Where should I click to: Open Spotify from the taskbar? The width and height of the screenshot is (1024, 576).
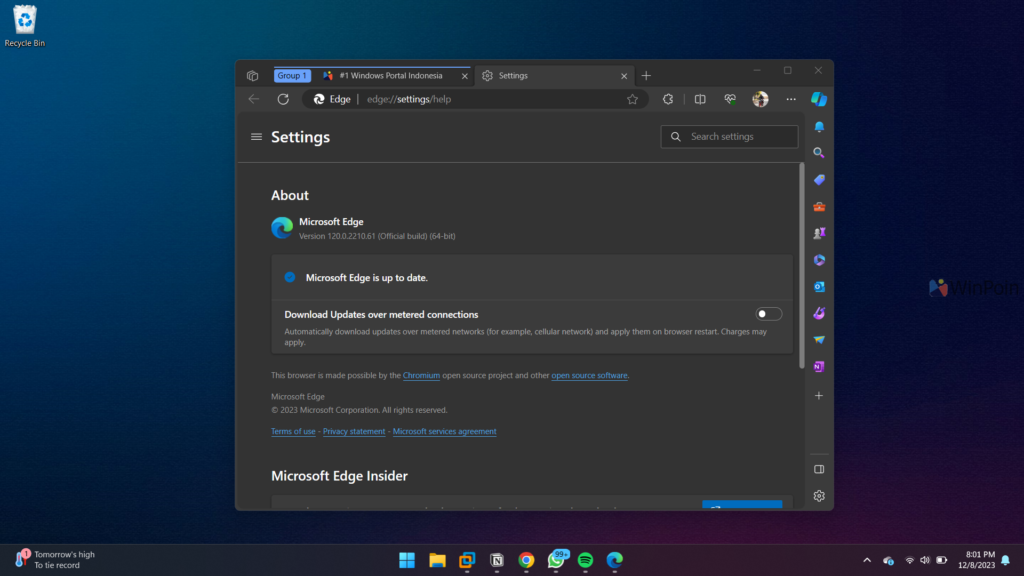(x=585, y=560)
